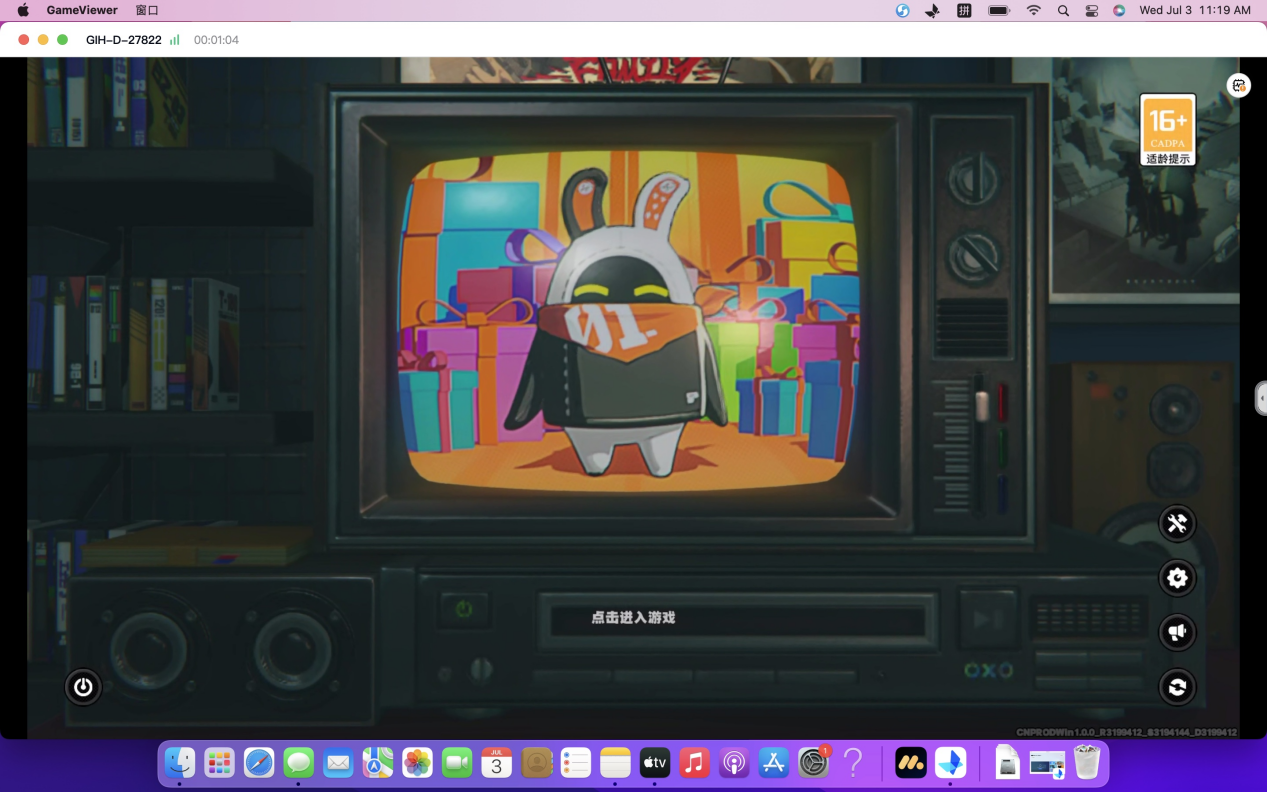Launch Safari from the Dock

coord(259,763)
